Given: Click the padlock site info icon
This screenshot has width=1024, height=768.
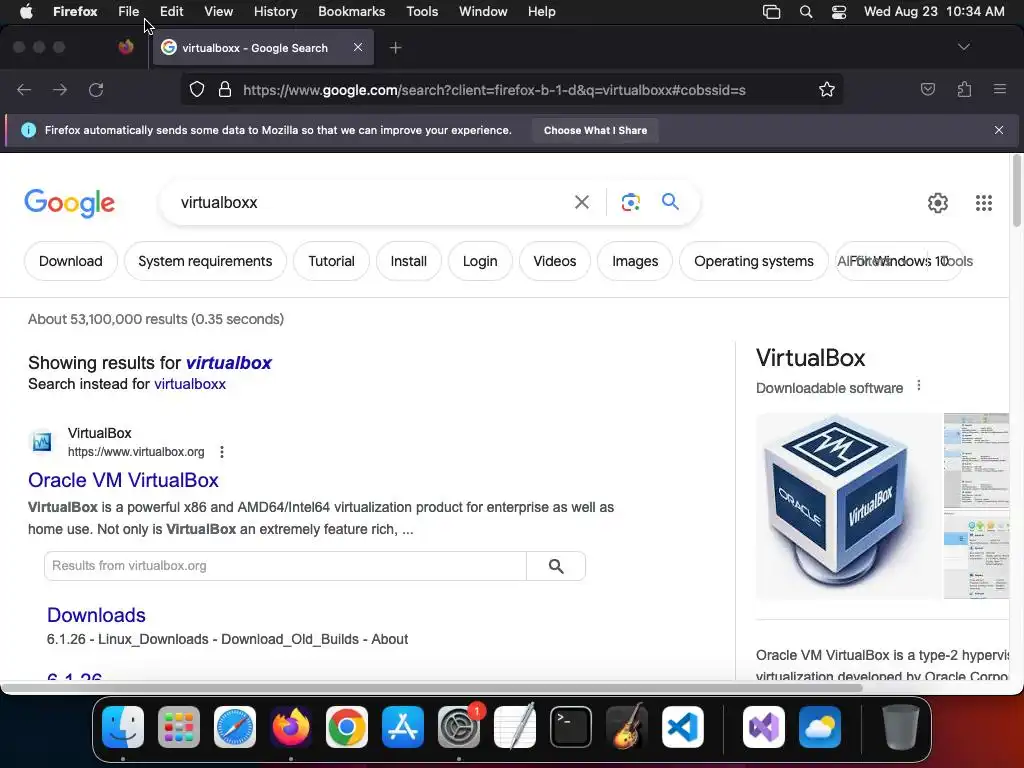Looking at the screenshot, I should (x=225, y=89).
